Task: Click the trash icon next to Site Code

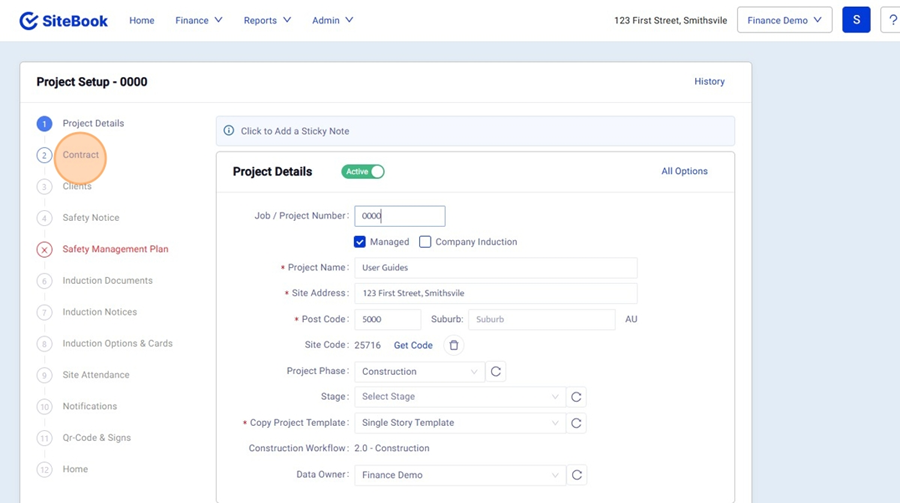Action: pyautogui.click(x=453, y=345)
